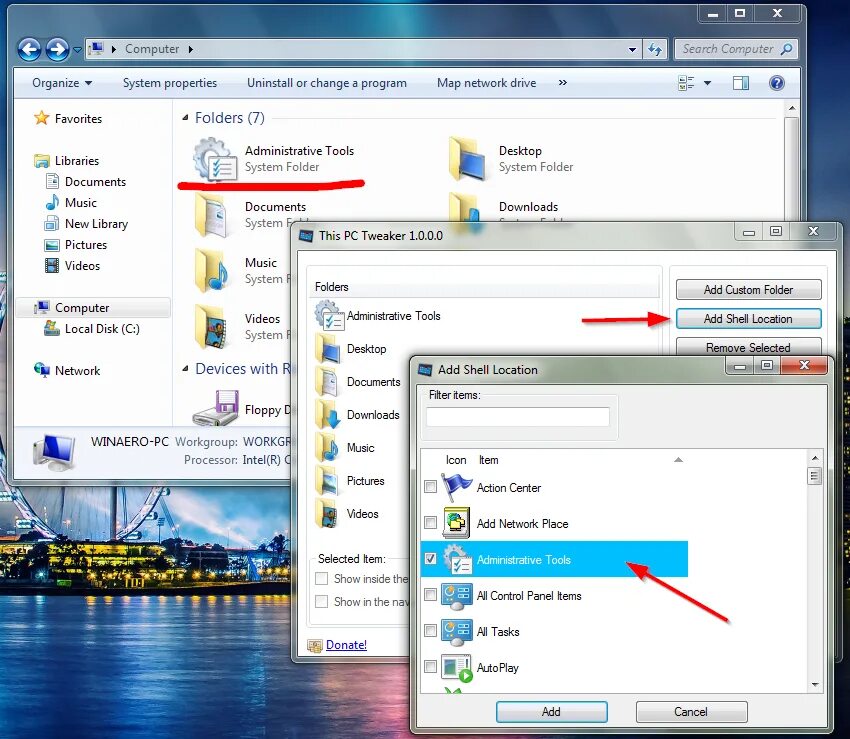Image resolution: width=850 pixels, height=739 pixels.
Task: Click the Add Shell Location button
Action: point(748,319)
